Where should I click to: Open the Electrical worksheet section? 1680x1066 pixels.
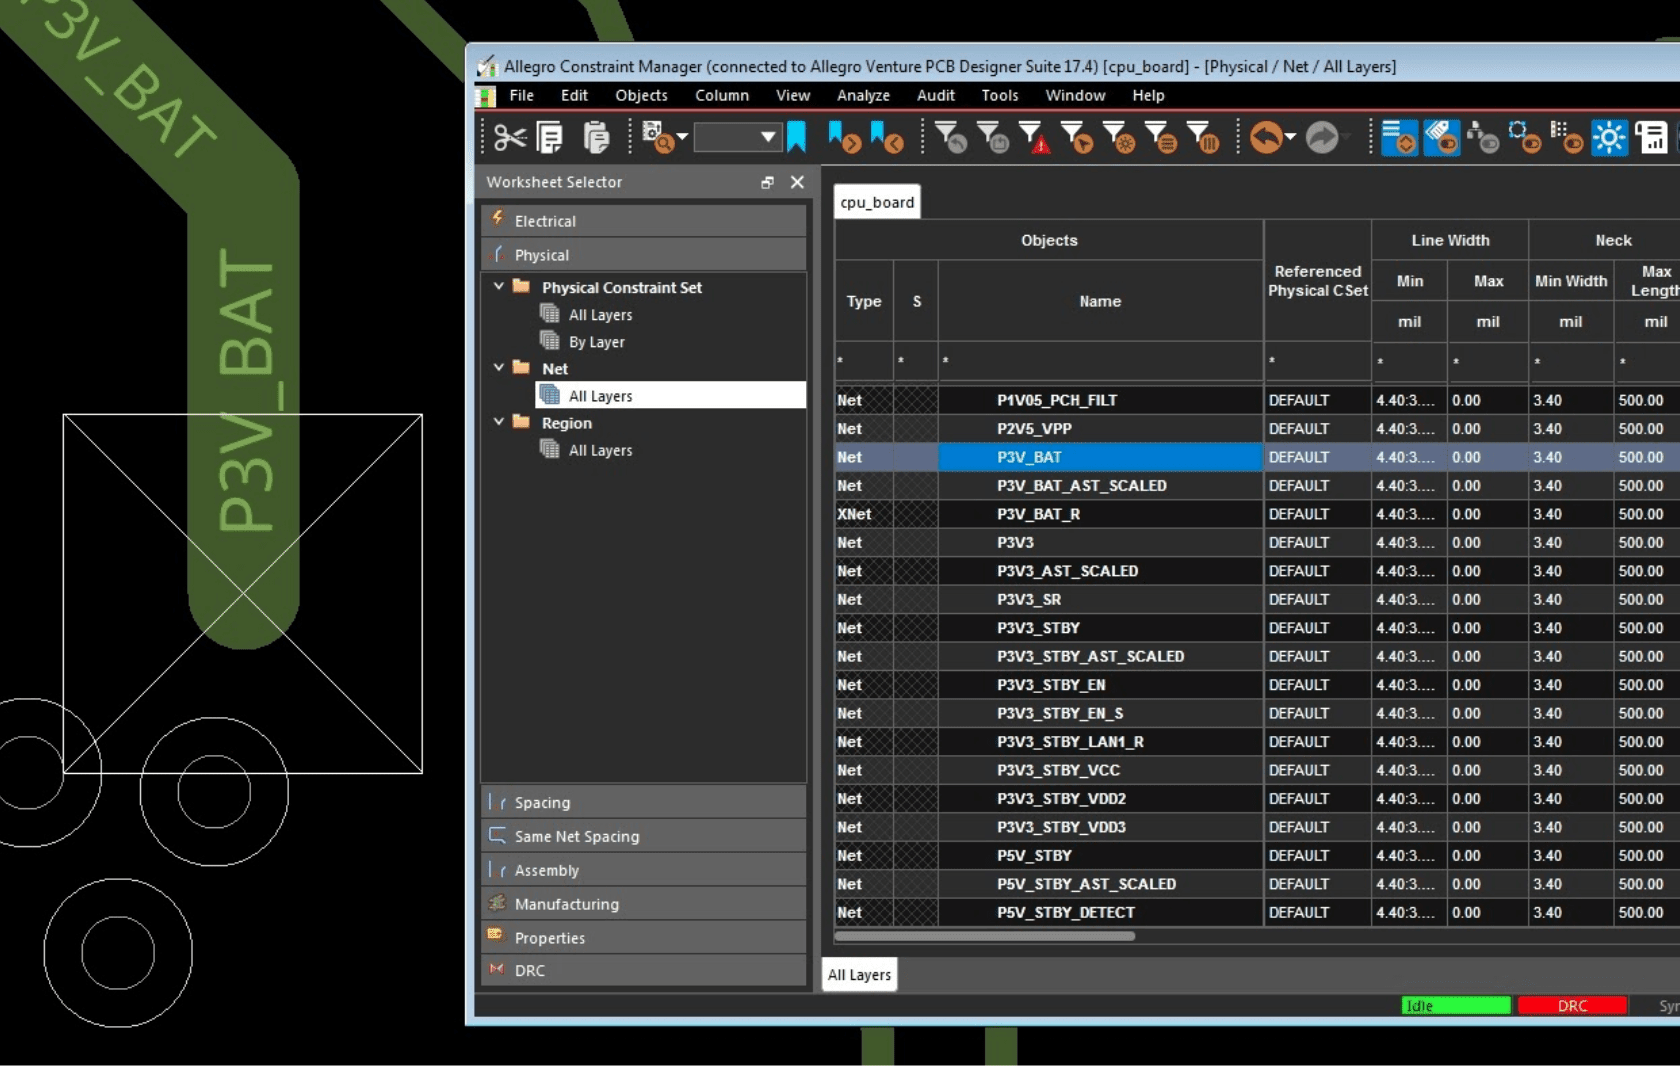(643, 221)
